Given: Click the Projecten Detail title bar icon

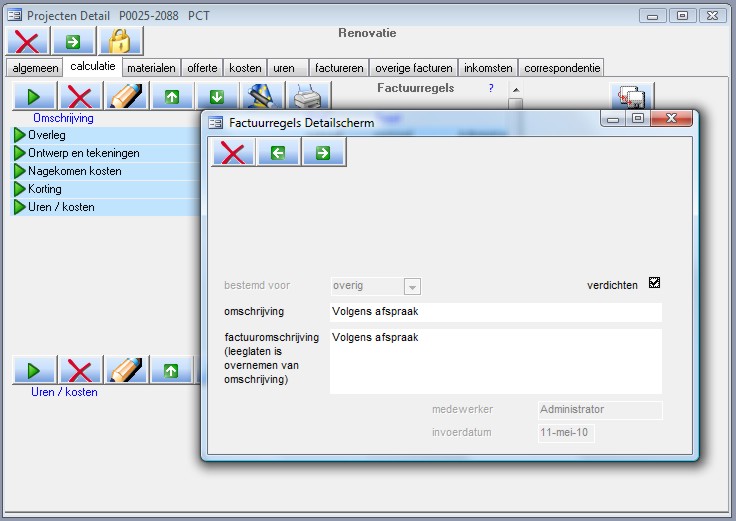Looking at the screenshot, I should (x=15, y=15).
